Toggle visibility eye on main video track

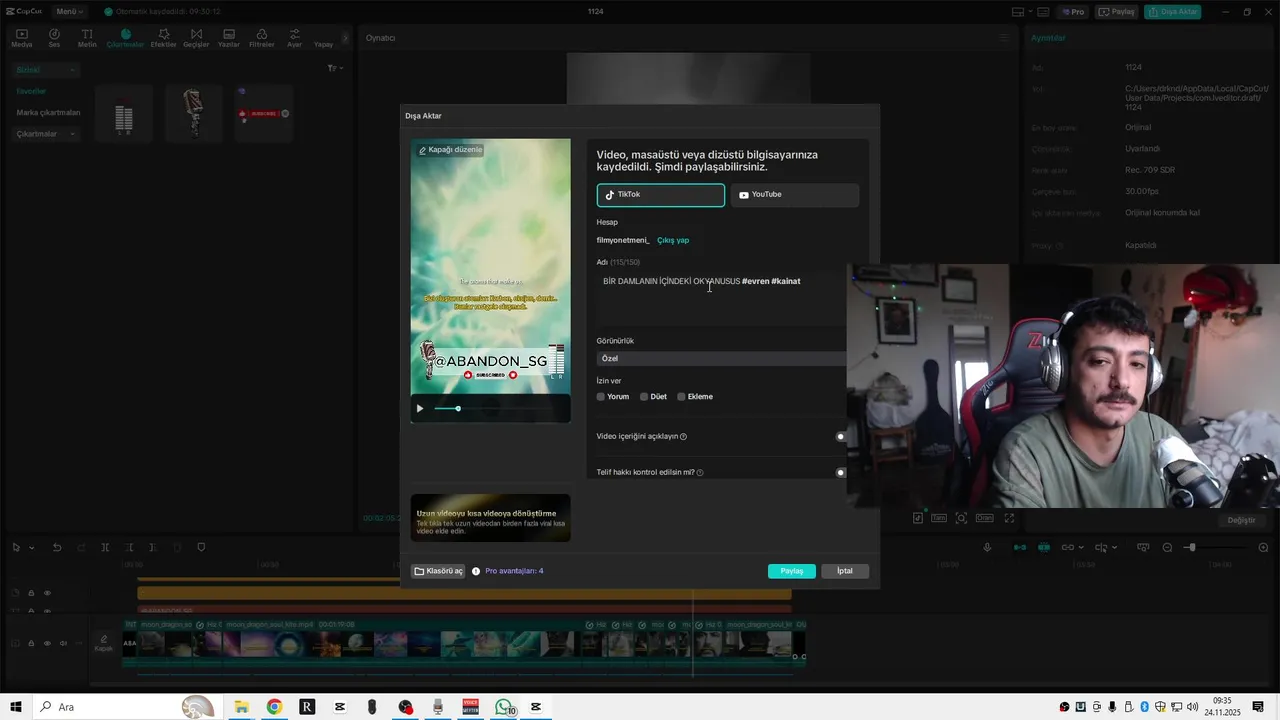[x=46, y=643]
